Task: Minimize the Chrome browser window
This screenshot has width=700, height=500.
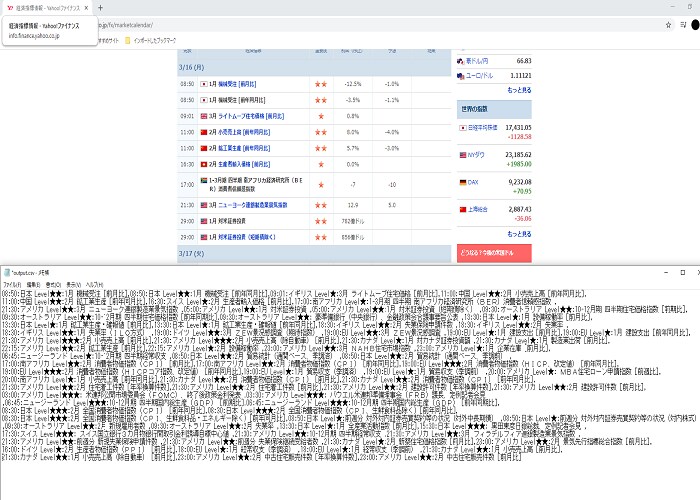Action: pyautogui.click(x=673, y=7)
